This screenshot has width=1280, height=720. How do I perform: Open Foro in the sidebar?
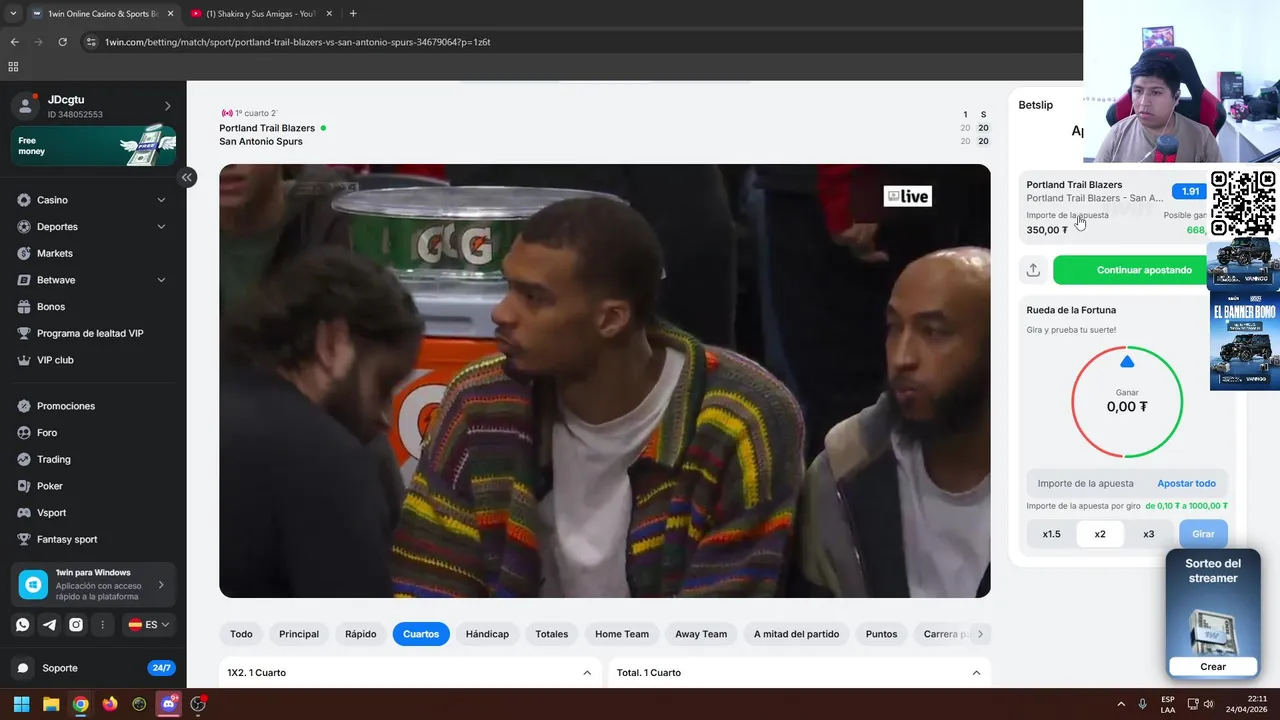47,433
